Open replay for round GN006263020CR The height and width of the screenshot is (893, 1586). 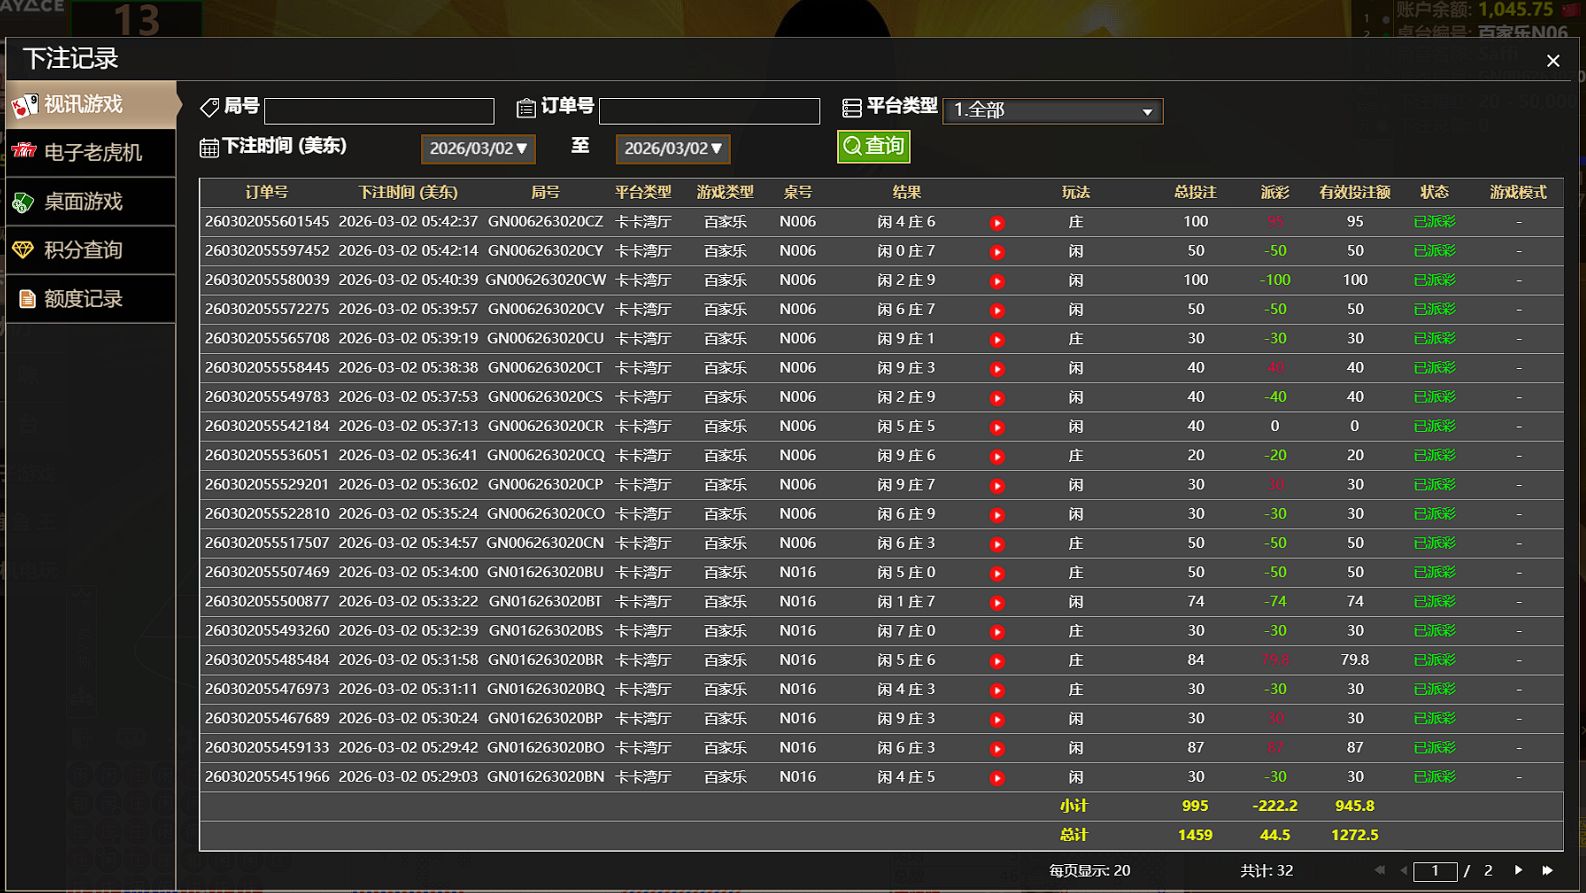[997, 427]
